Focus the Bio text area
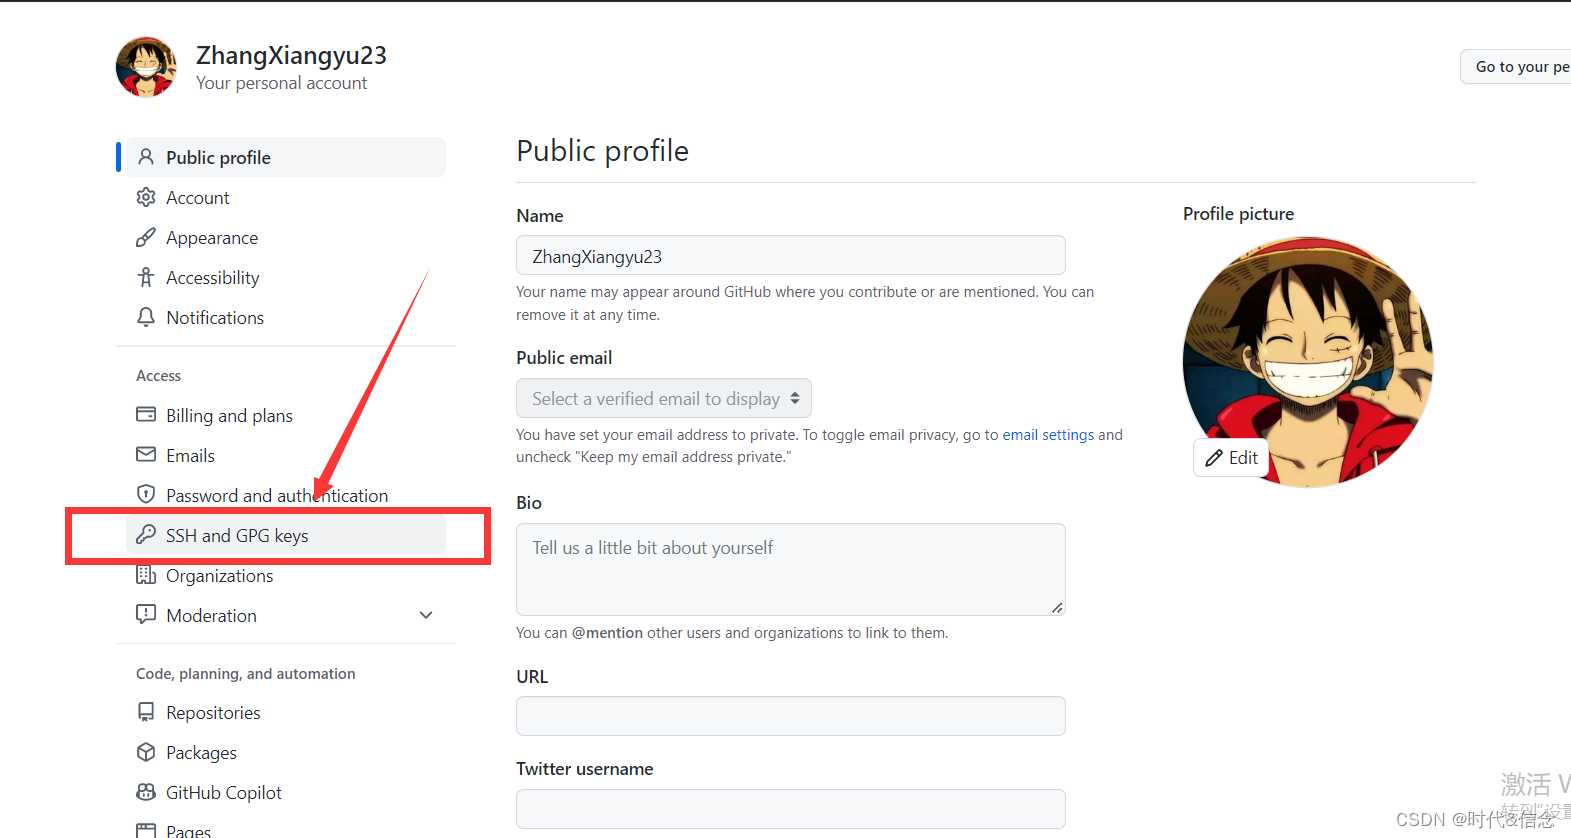The height and width of the screenshot is (838, 1571). click(790, 569)
